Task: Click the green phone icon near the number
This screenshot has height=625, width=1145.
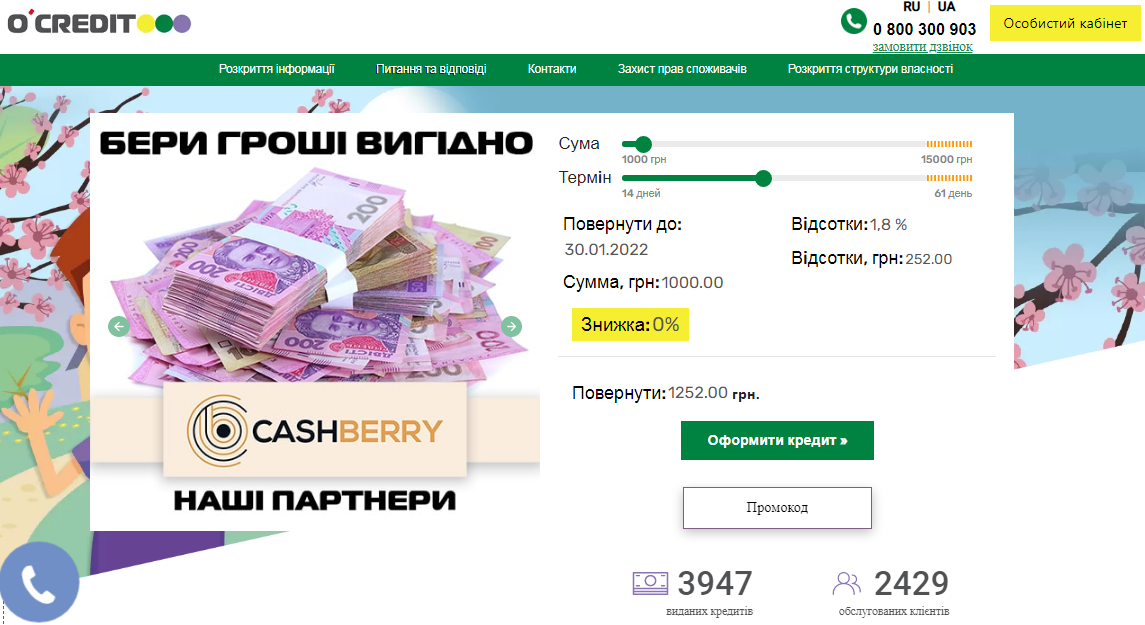Action: click(x=854, y=21)
